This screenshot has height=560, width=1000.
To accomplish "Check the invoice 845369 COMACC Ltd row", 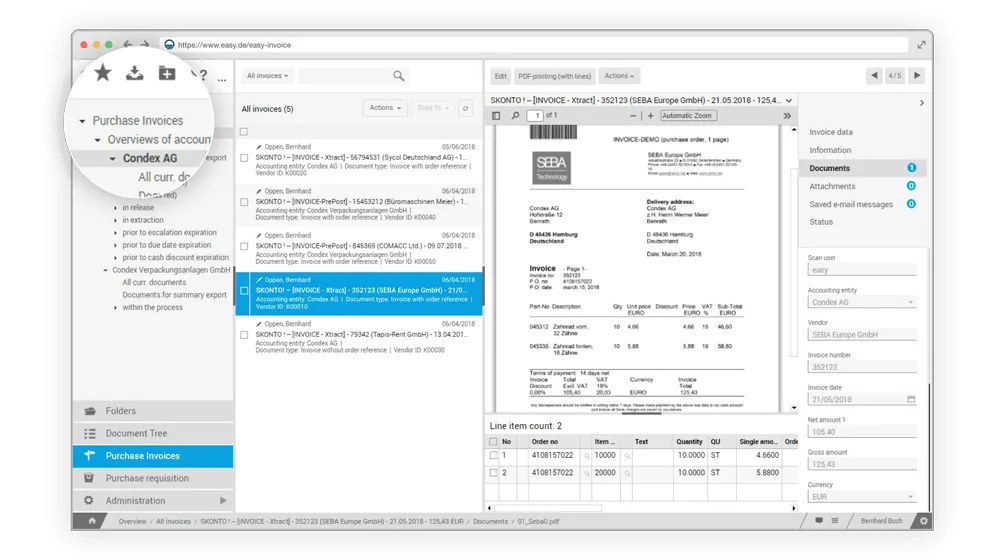I will (x=244, y=246).
